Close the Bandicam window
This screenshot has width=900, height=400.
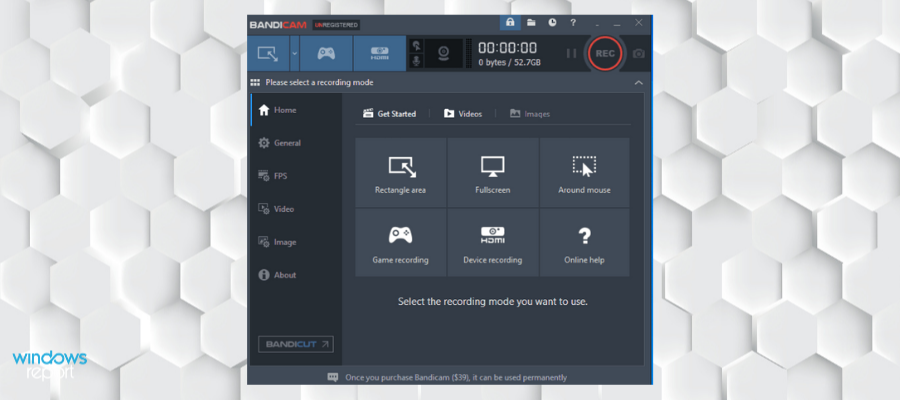(639, 22)
